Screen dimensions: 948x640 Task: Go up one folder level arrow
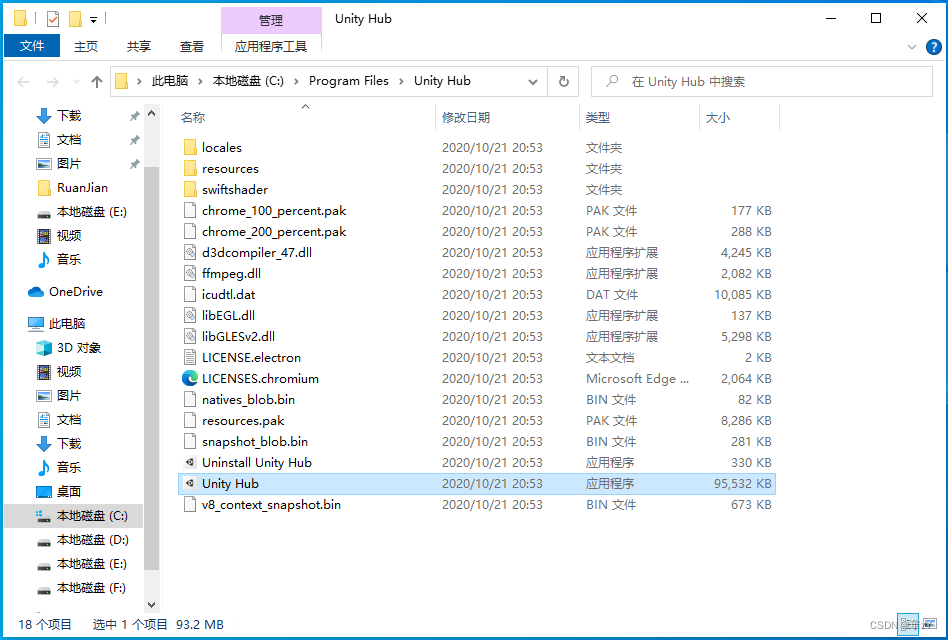97,82
